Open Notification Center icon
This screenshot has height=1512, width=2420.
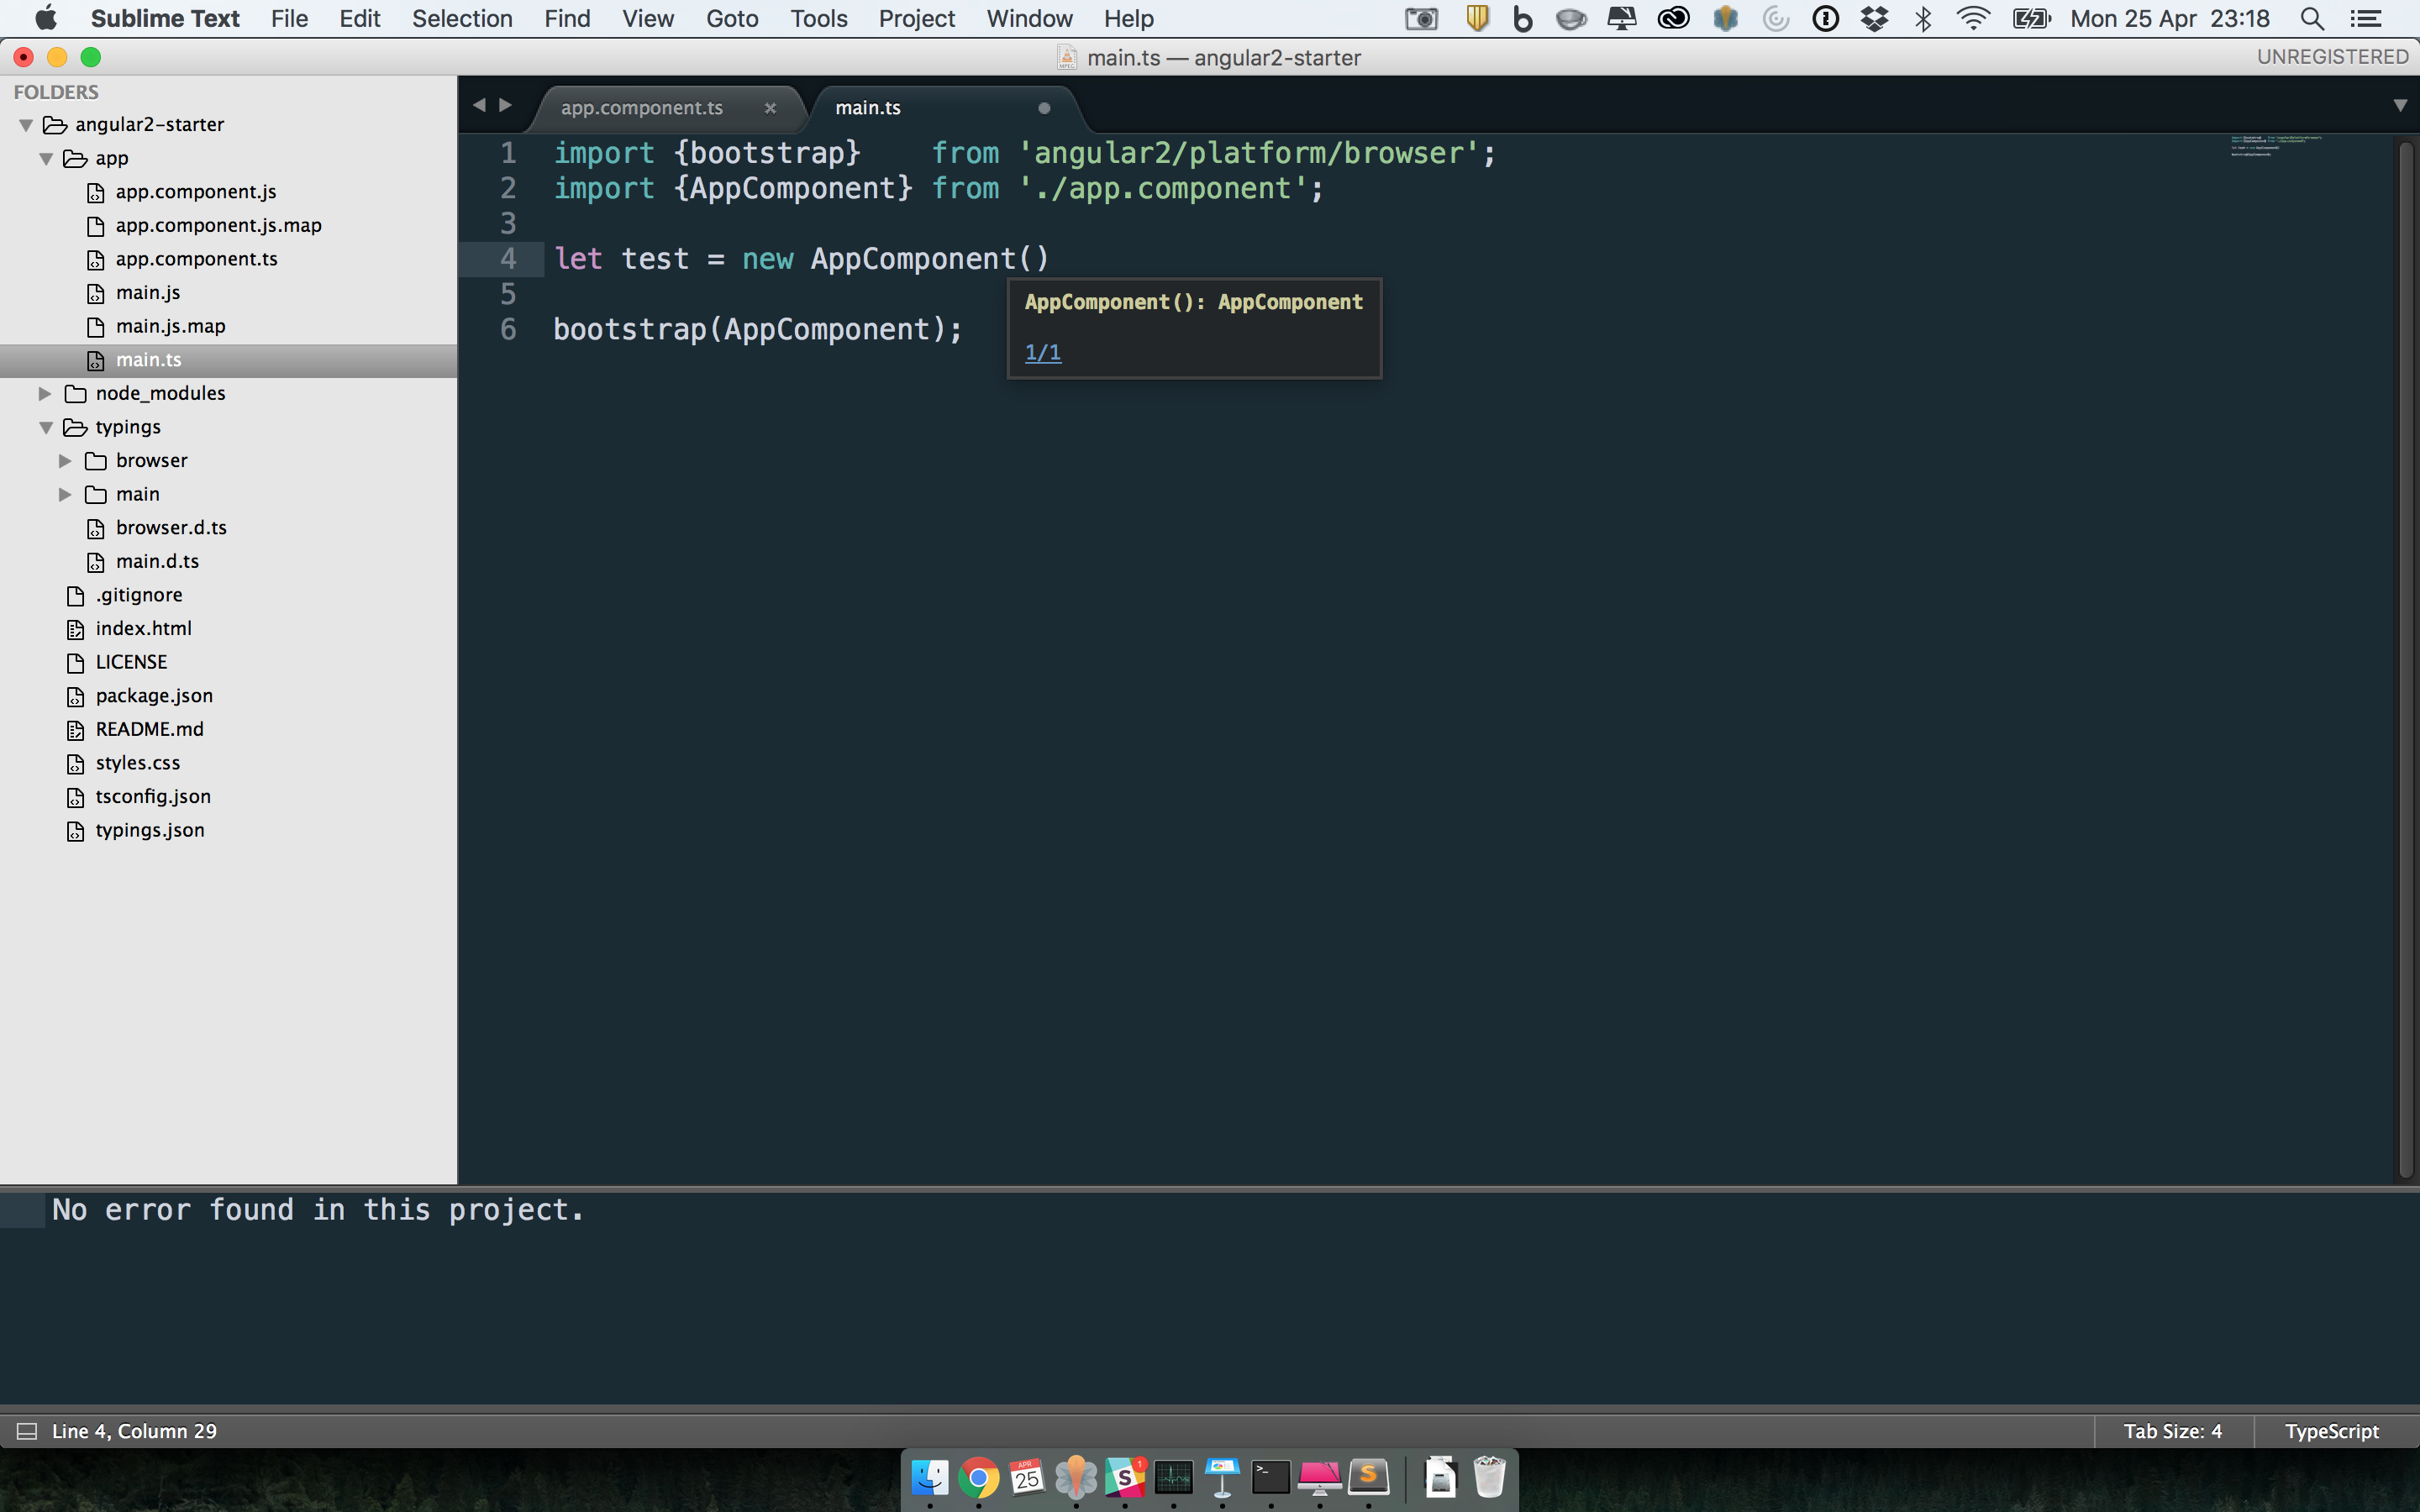pyautogui.click(x=2365, y=19)
